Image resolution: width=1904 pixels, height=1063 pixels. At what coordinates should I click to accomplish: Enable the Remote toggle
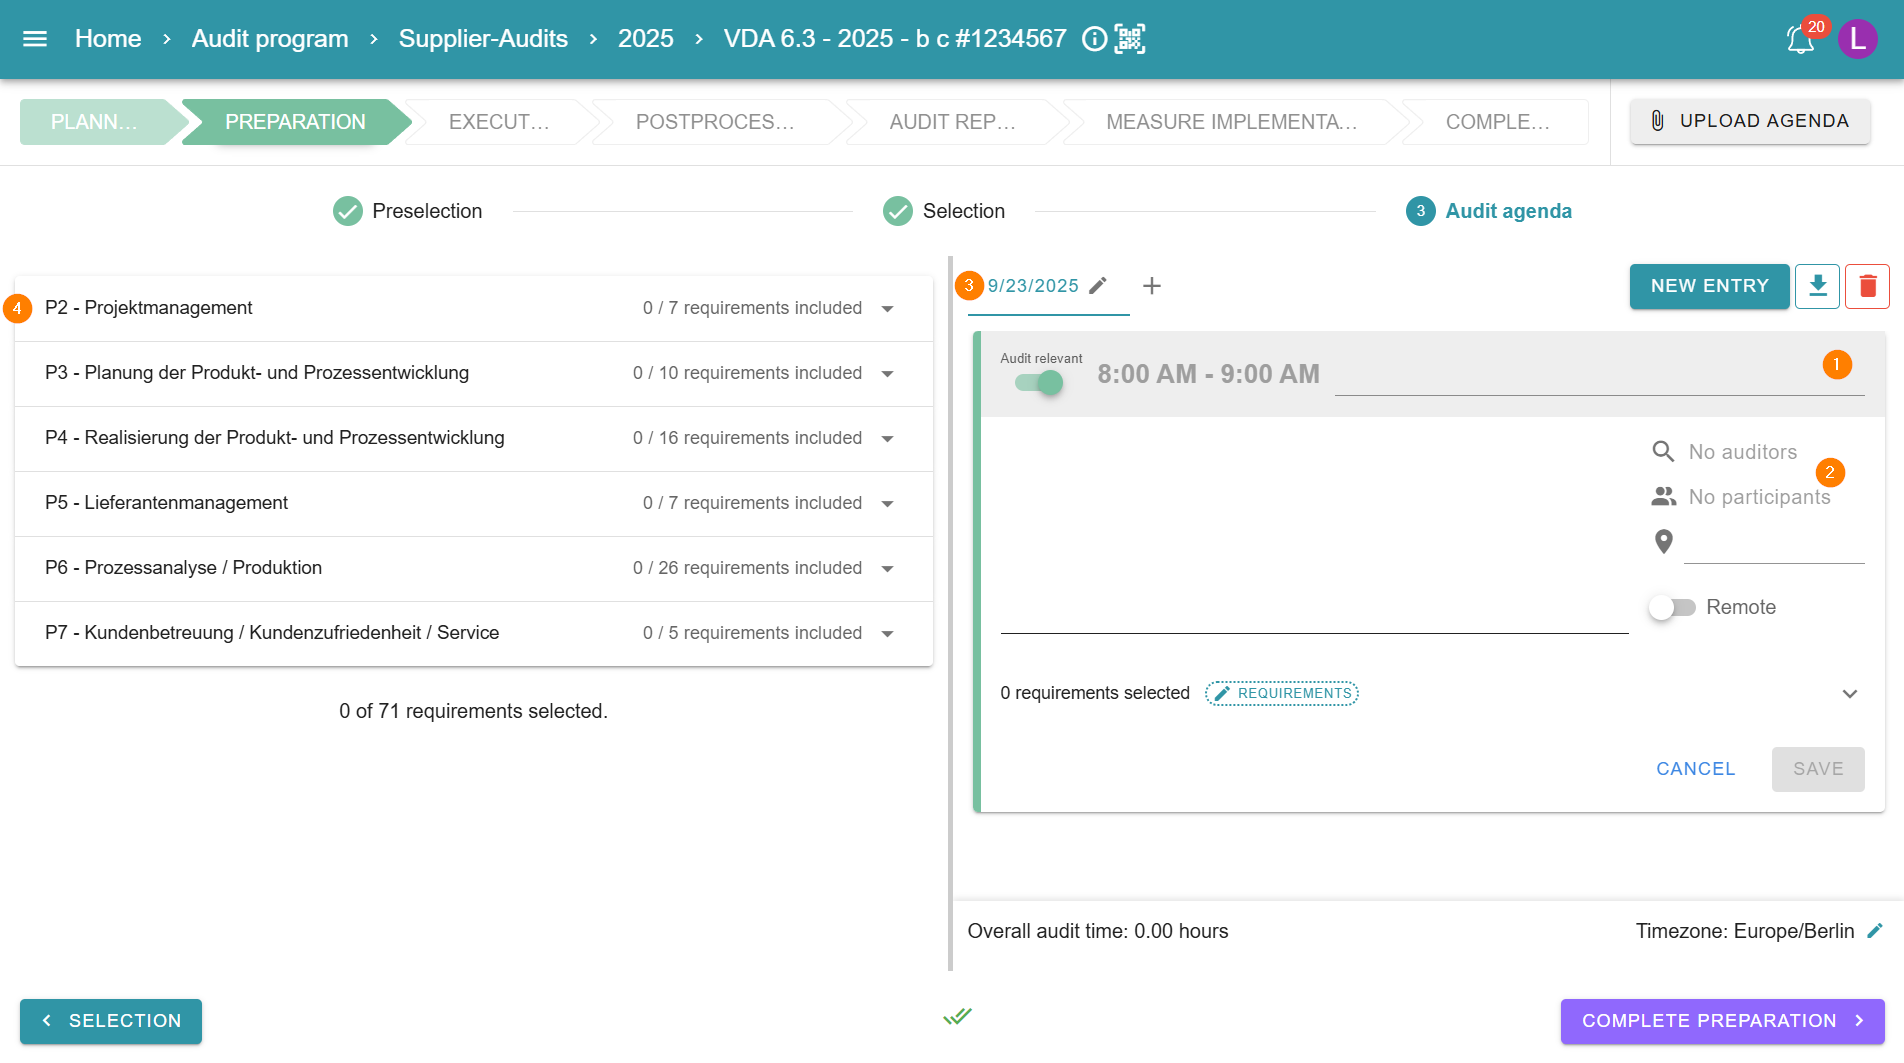coord(1672,607)
